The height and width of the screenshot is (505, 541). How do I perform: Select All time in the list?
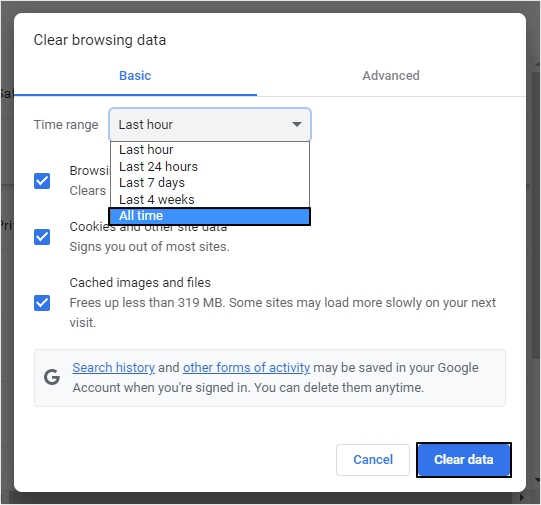(210, 216)
